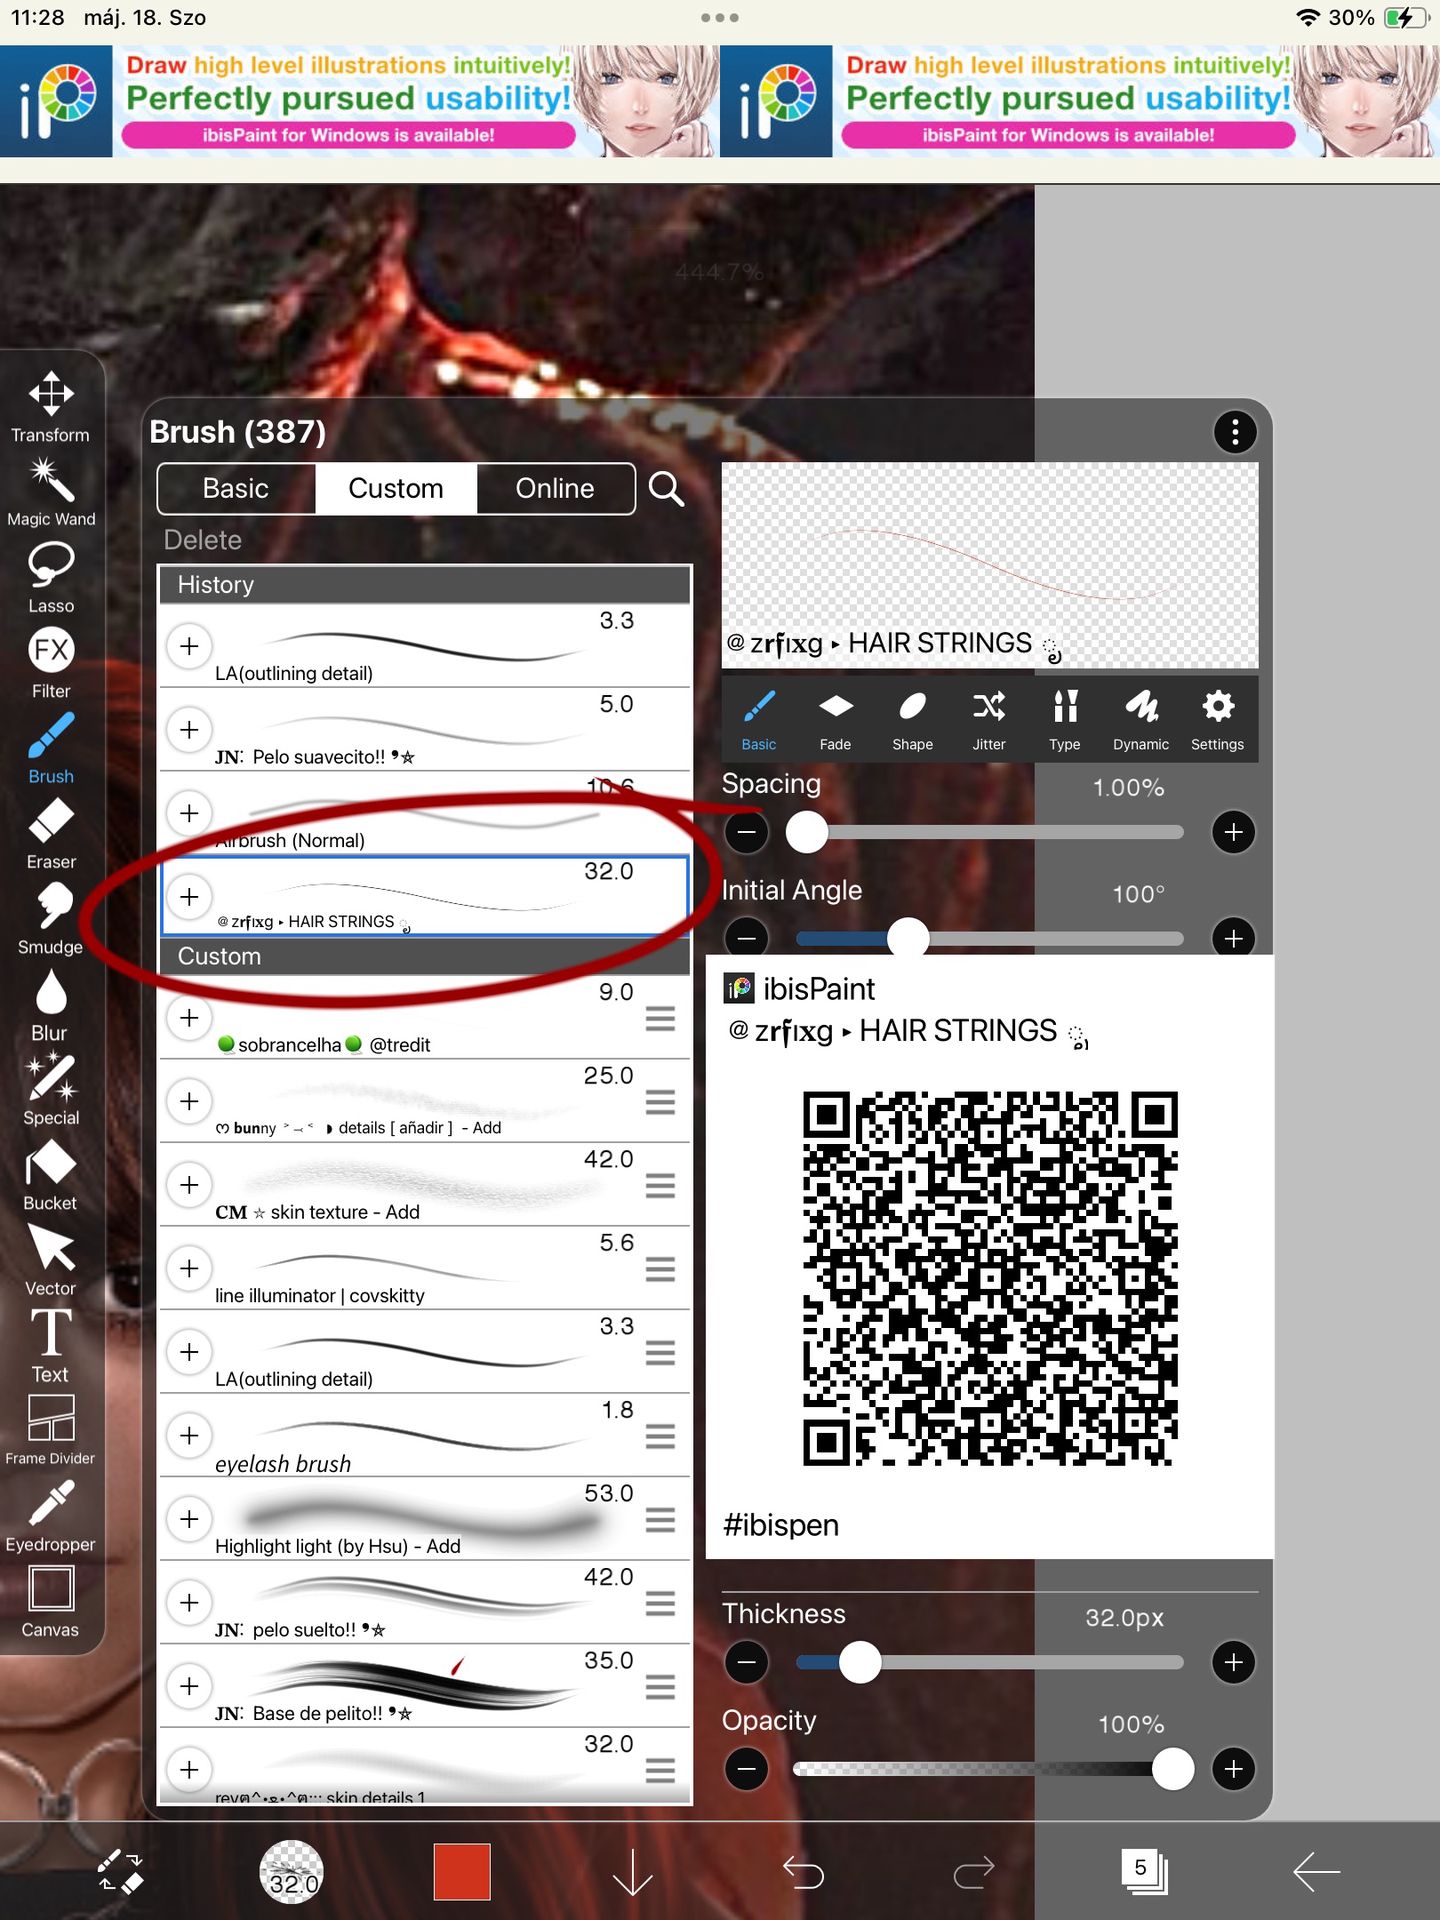
Task: Tap the back arrow at the bottom right
Action: point(1316,1871)
